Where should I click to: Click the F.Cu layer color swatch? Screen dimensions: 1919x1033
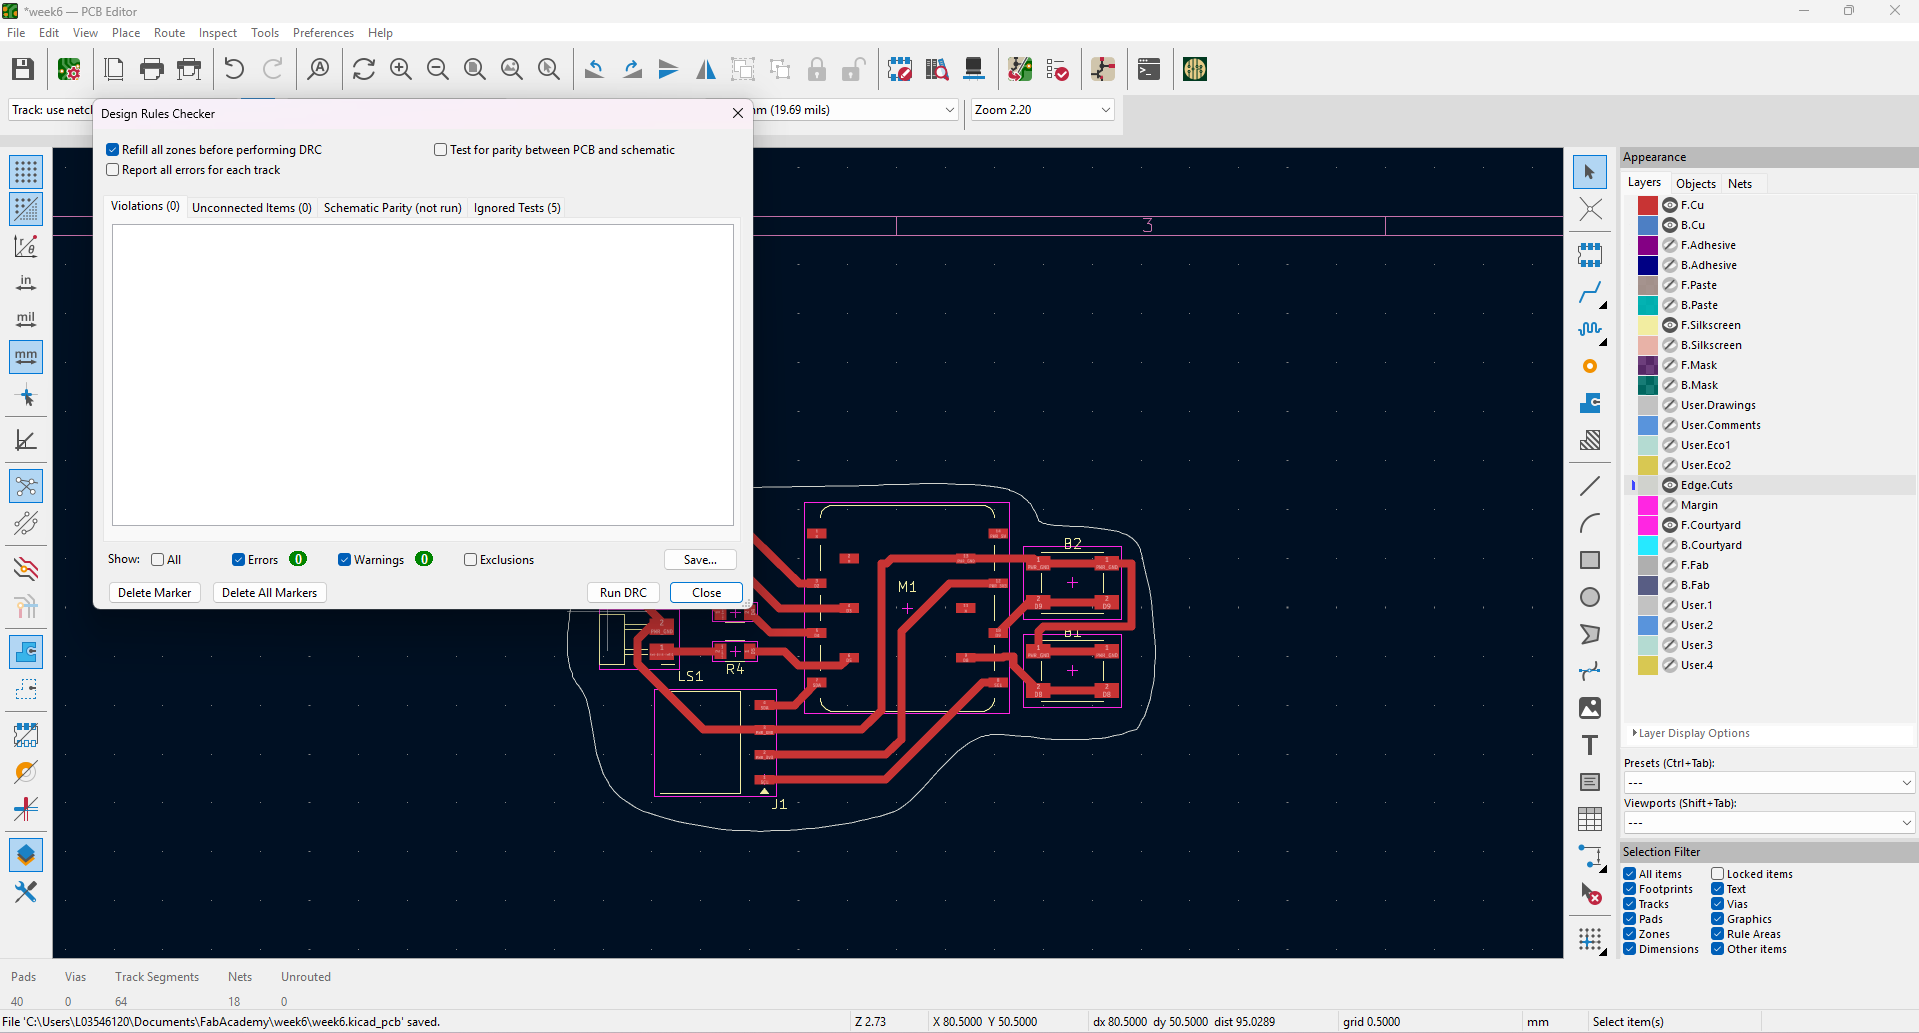[x=1647, y=205]
